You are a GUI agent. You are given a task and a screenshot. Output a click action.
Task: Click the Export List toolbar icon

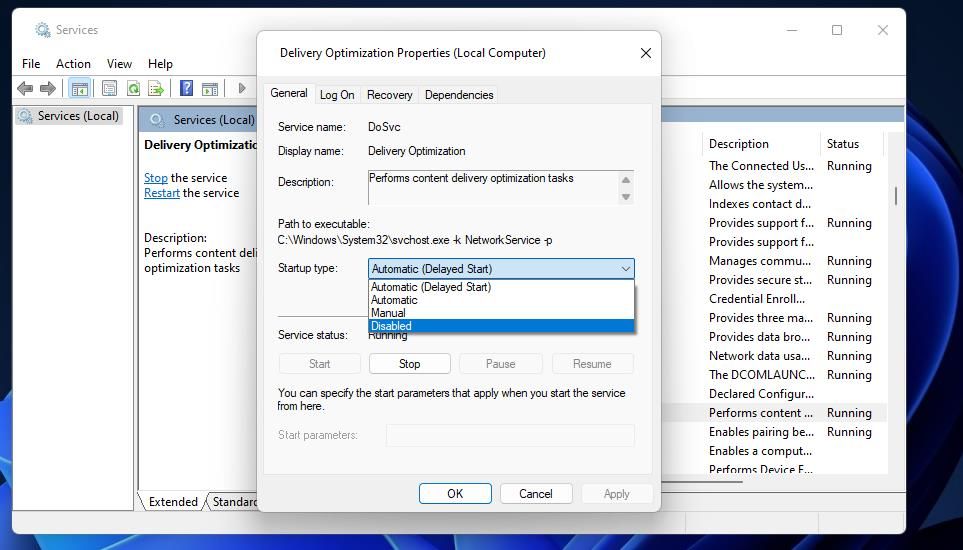point(156,89)
